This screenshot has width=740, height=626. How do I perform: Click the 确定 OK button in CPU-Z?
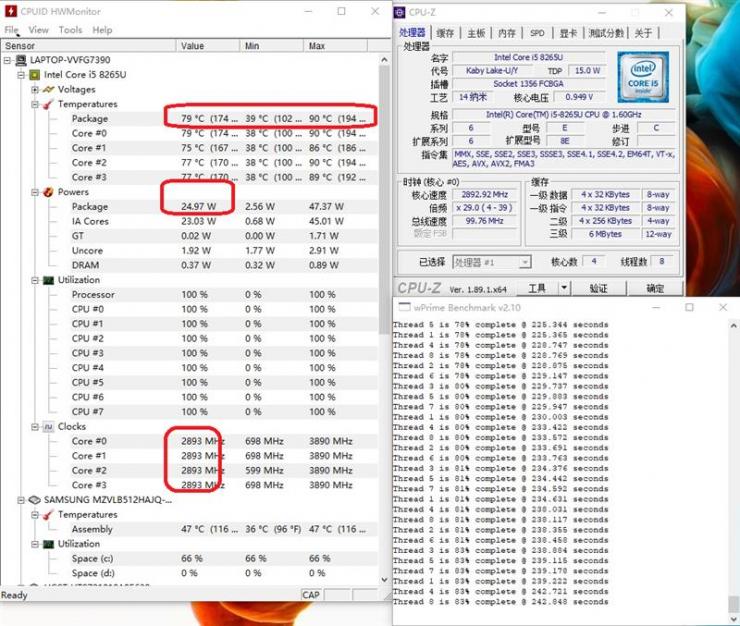[x=655, y=288]
